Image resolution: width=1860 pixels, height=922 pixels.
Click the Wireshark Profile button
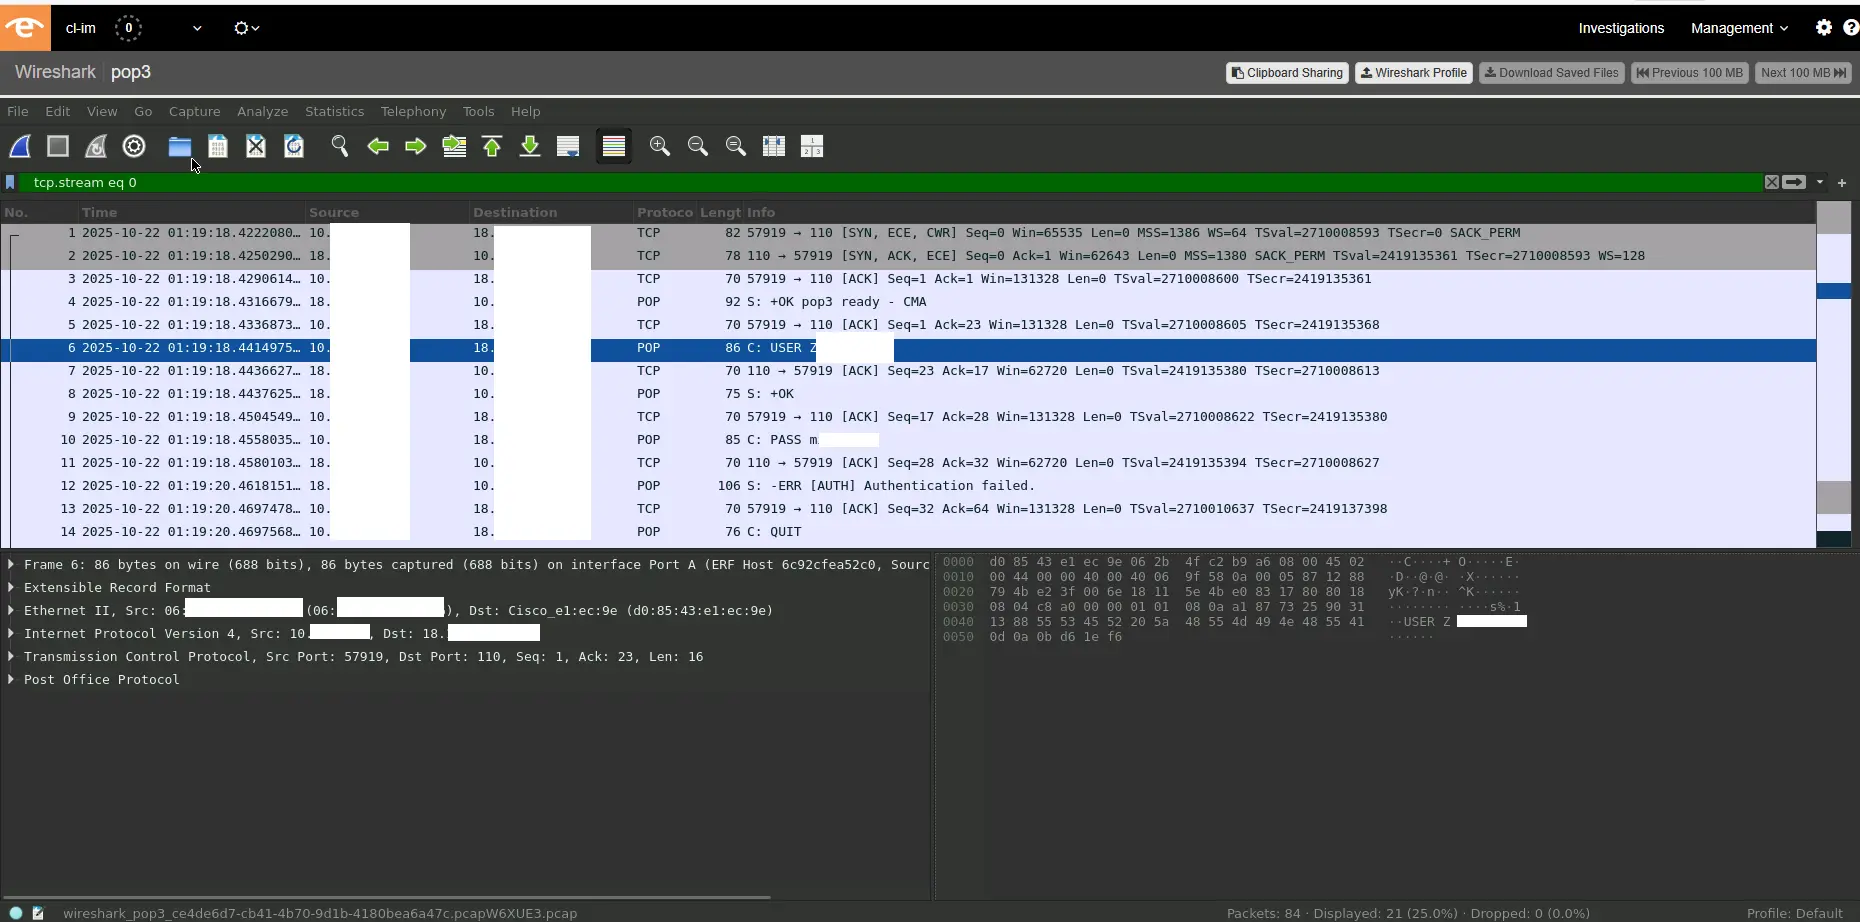1413,73
